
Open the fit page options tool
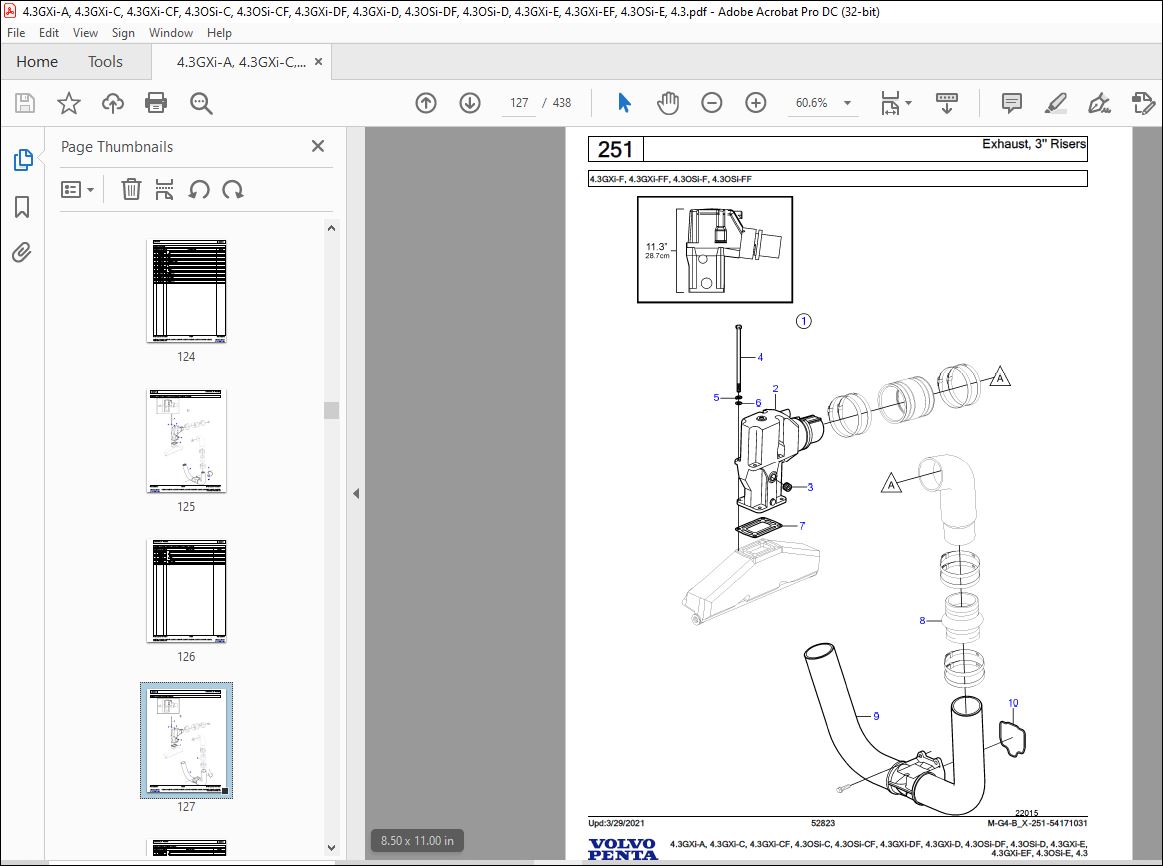tap(890, 103)
